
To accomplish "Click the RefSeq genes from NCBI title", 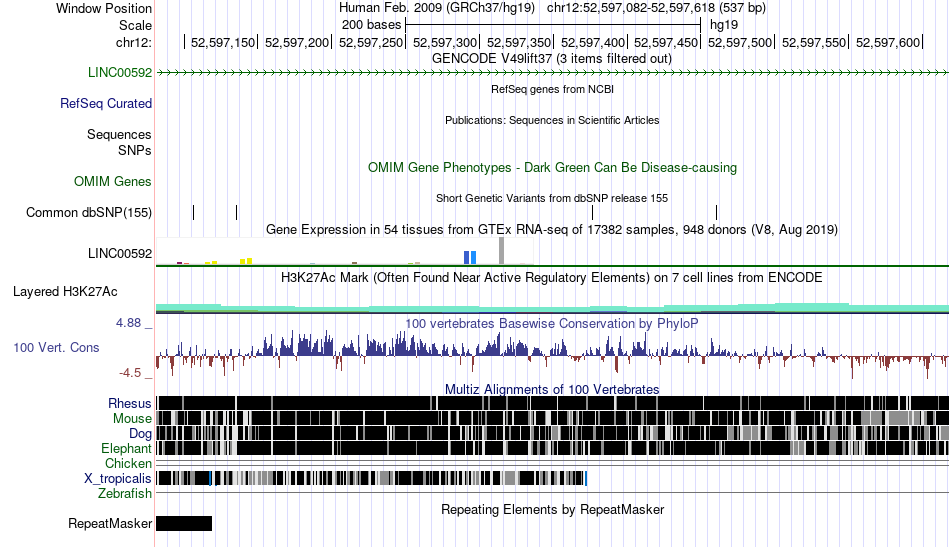I will (x=552, y=90).
